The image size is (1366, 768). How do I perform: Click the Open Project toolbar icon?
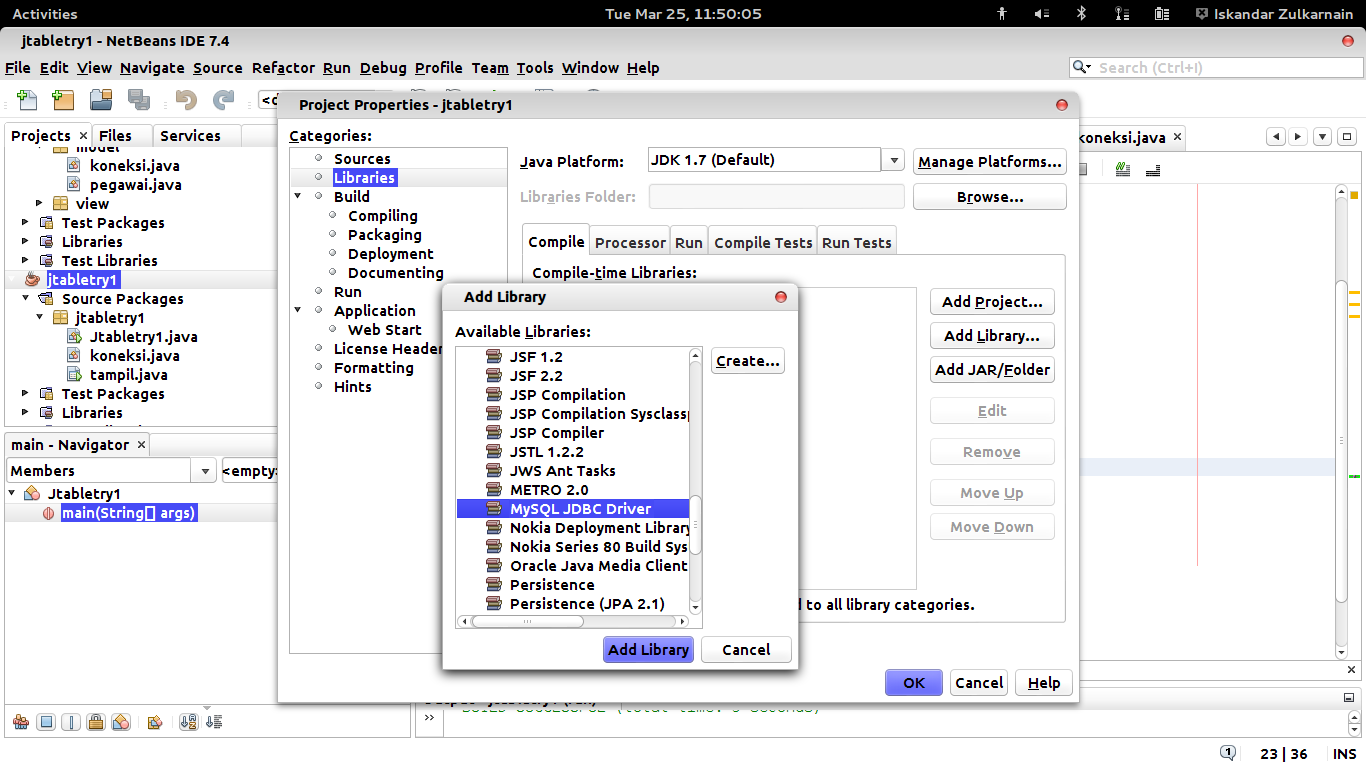pos(100,100)
